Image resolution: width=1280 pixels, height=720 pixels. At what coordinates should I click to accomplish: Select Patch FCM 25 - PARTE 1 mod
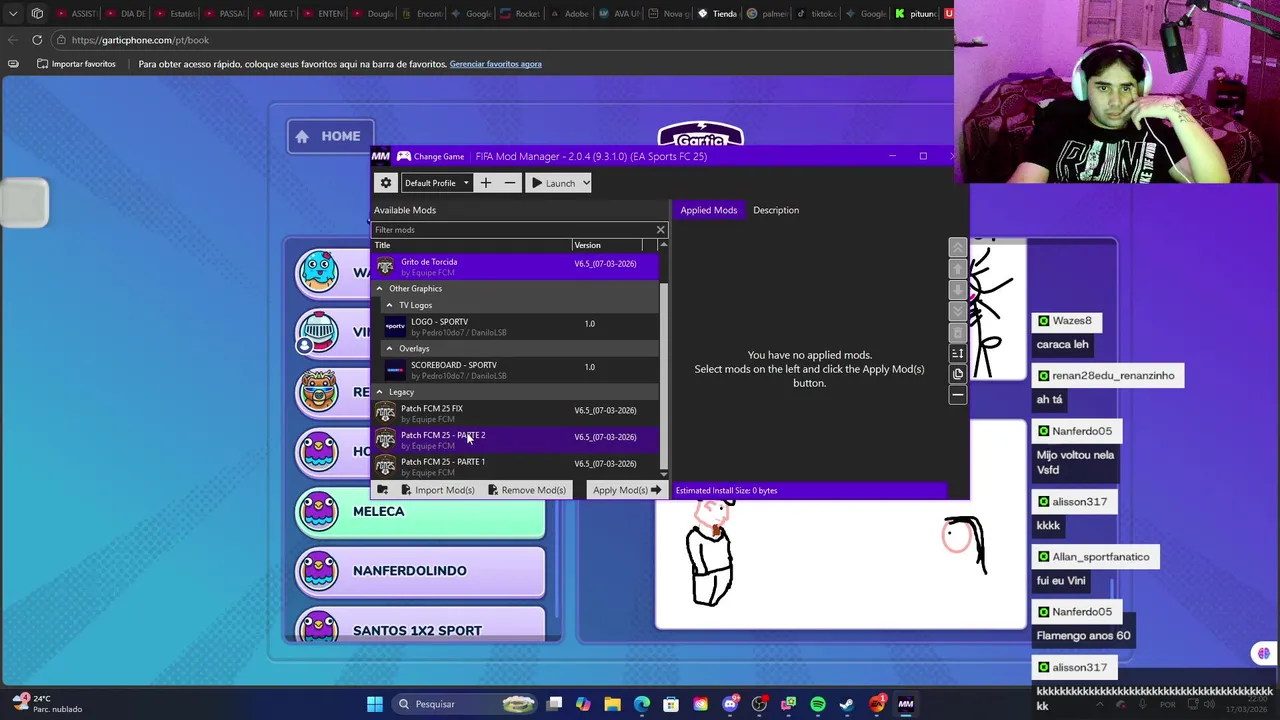(x=516, y=466)
